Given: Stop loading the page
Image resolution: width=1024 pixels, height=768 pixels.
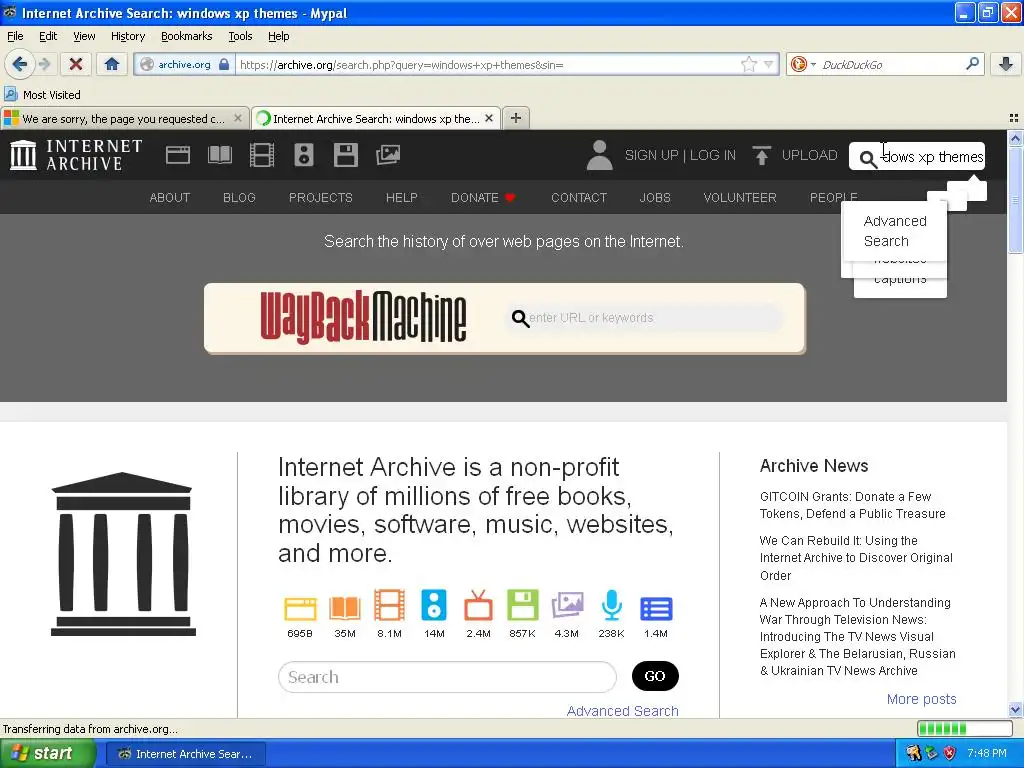Looking at the screenshot, I should 76,64.
